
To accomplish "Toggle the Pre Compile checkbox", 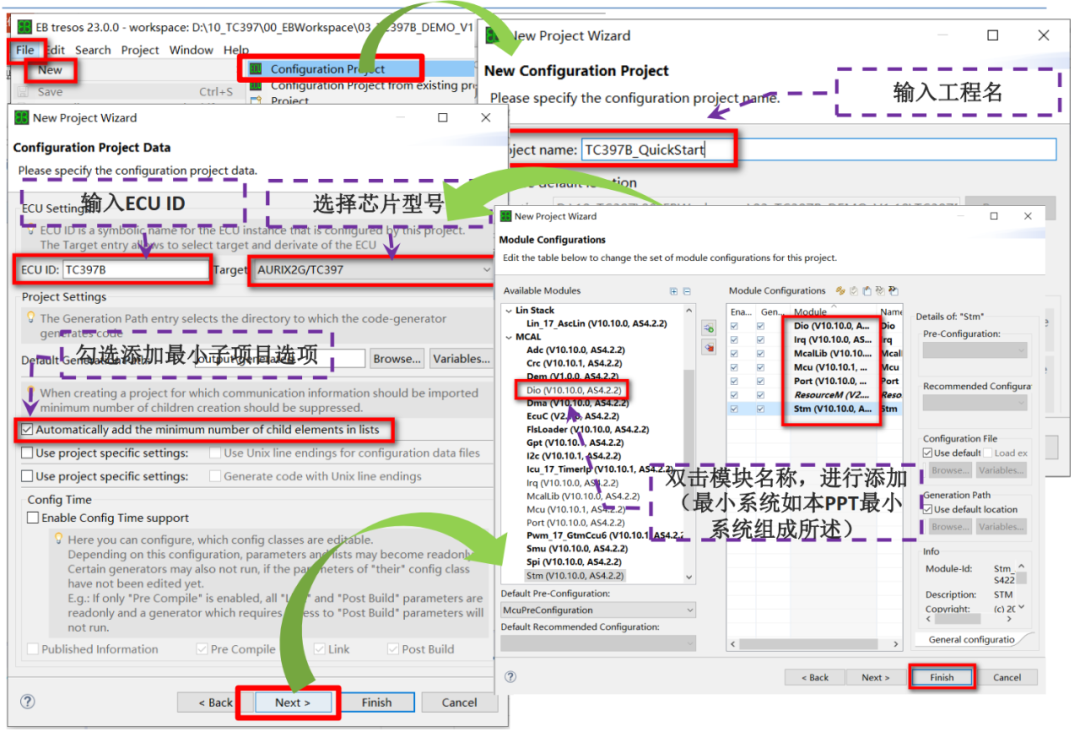I will (x=202, y=649).
